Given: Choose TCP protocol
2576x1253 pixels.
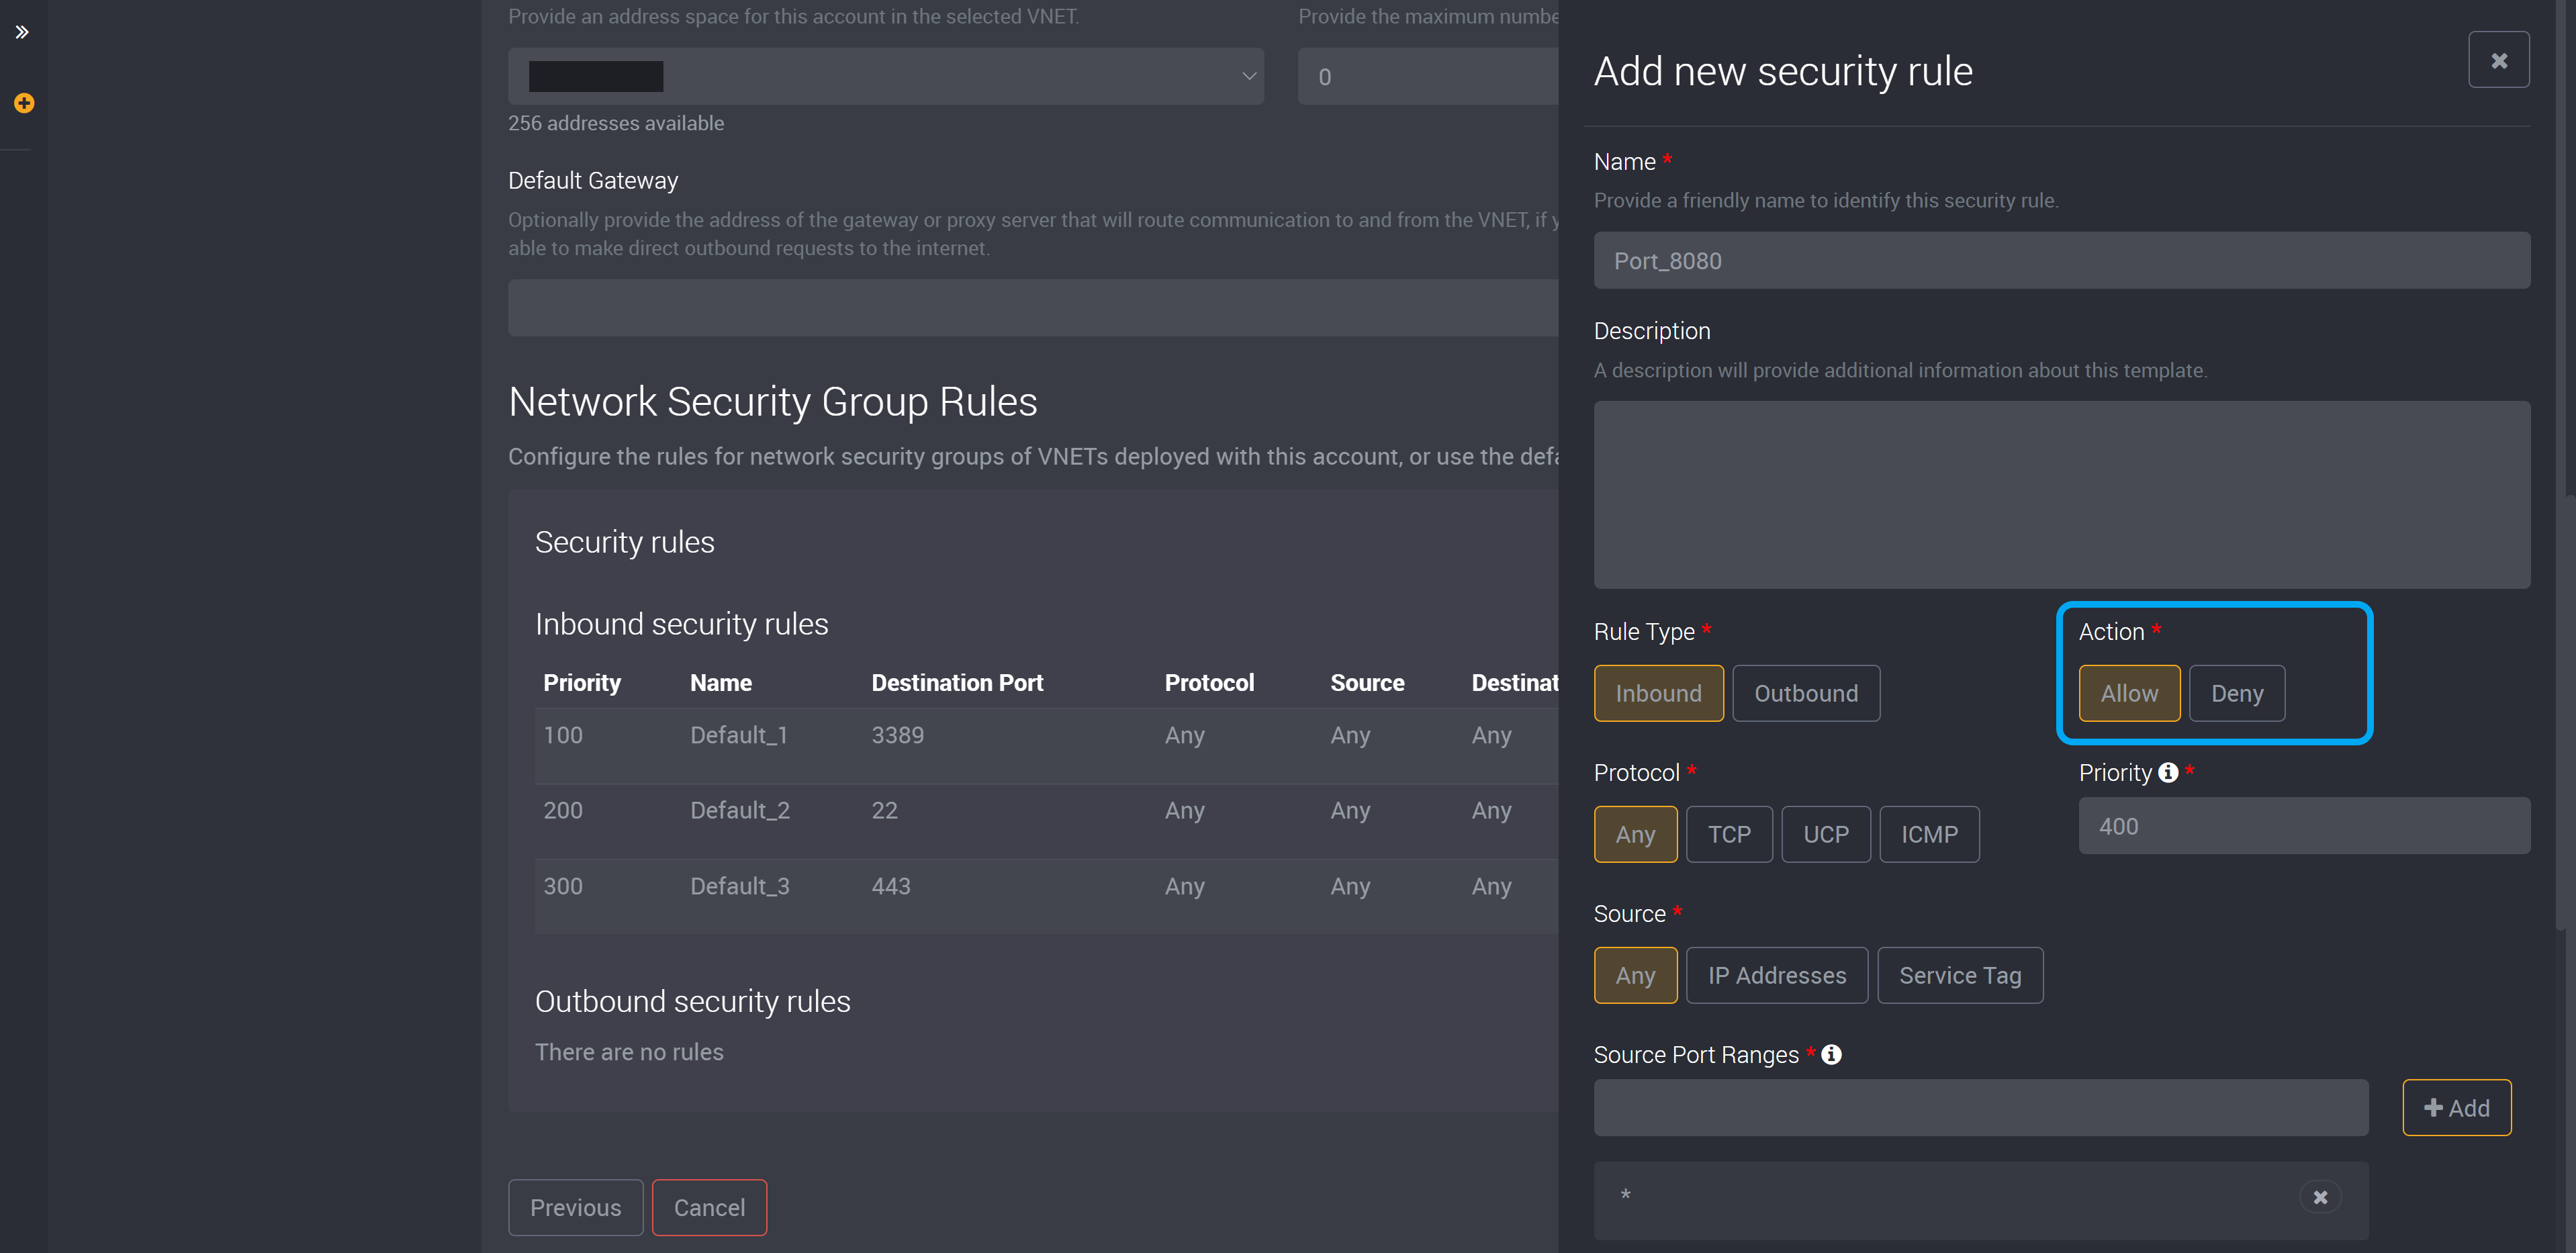Looking at the screenshot, I should (1729, 834).
